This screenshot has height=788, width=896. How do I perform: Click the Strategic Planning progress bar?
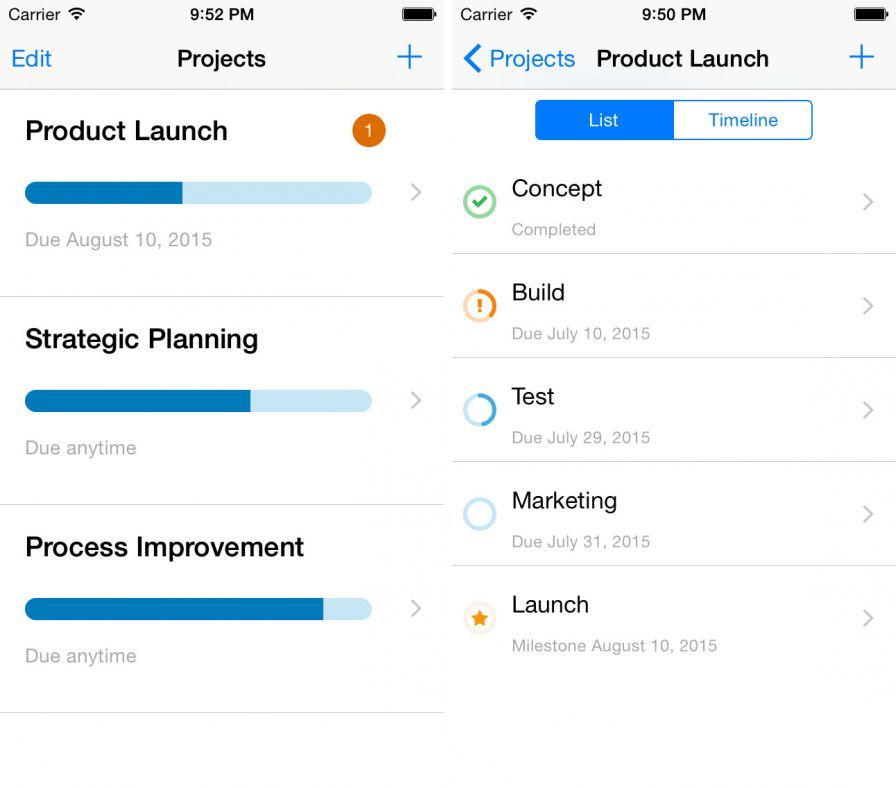click(x=198, y=401)
